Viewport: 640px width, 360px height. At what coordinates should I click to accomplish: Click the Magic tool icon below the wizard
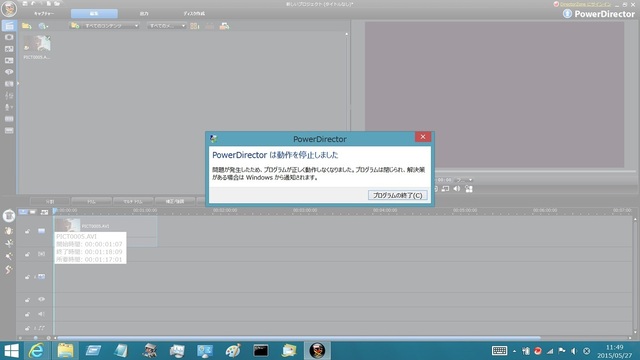(9, 231)
